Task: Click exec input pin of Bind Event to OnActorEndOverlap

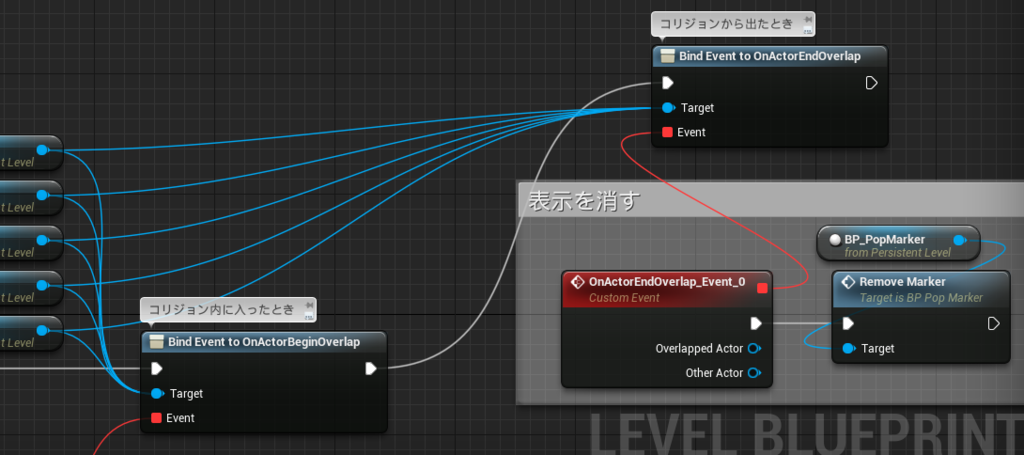Action: (x=667, y=83)
